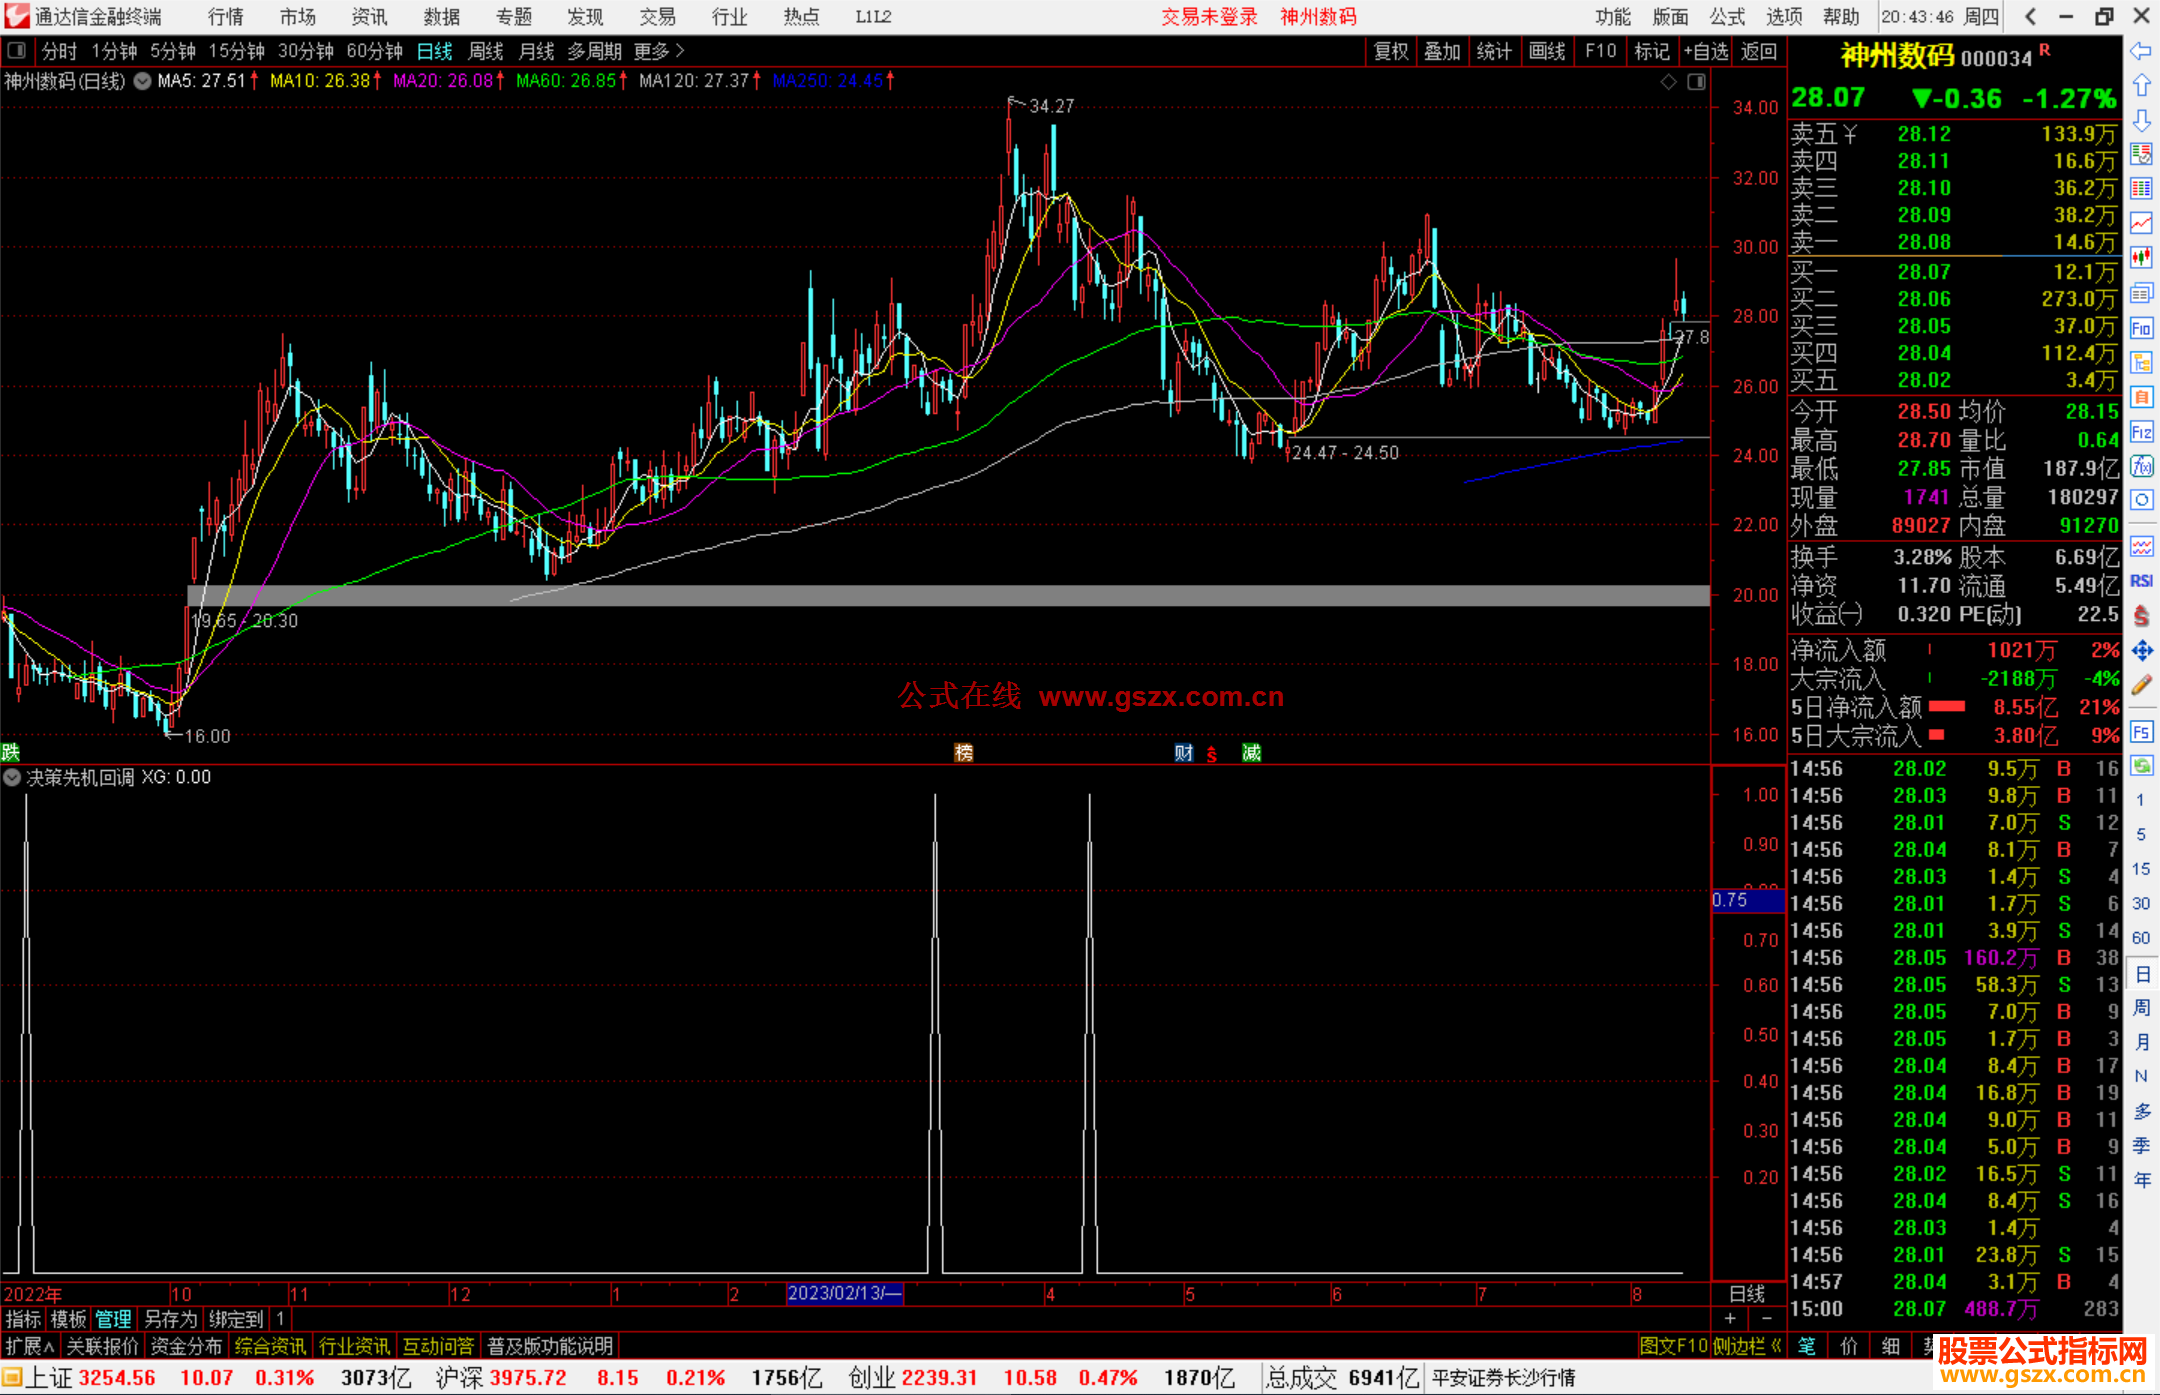Click the +自选 add to watchlist button
The width and height of the screenshot is (2160, 1395).
[x=1705, y=51]
